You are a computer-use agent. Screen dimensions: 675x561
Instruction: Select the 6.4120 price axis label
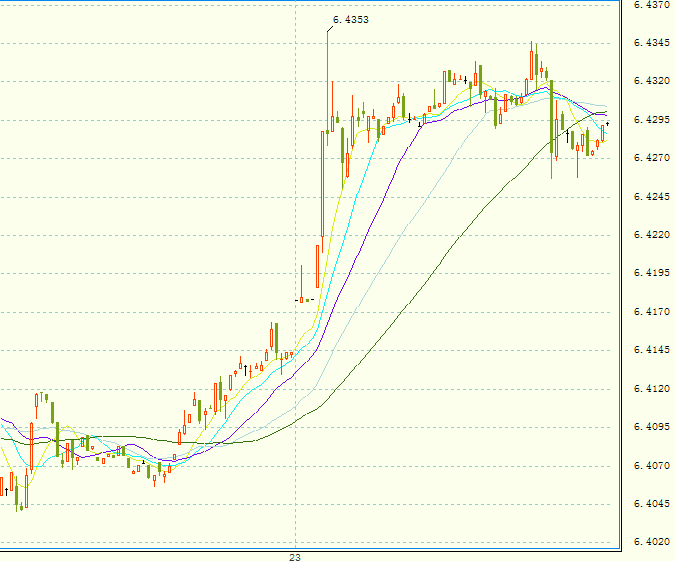tap(652, 389)
